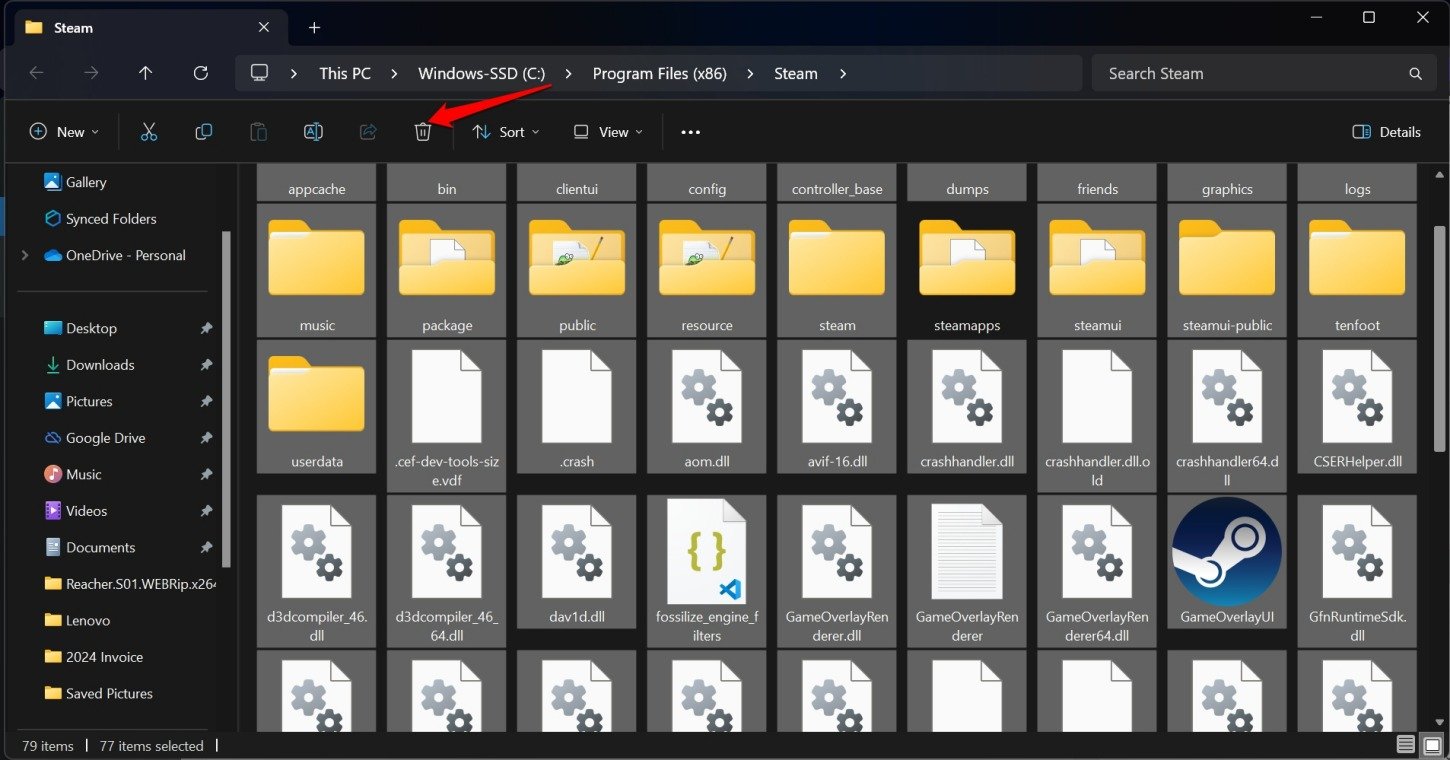Open a new tab with plus button
Viewport: 1450px width, 760px height.
(x=314, y=28)
